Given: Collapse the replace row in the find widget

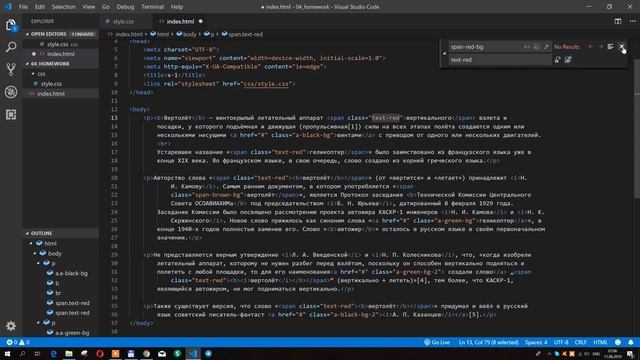Looking at the screenshot, I should [x=444, y=53].
